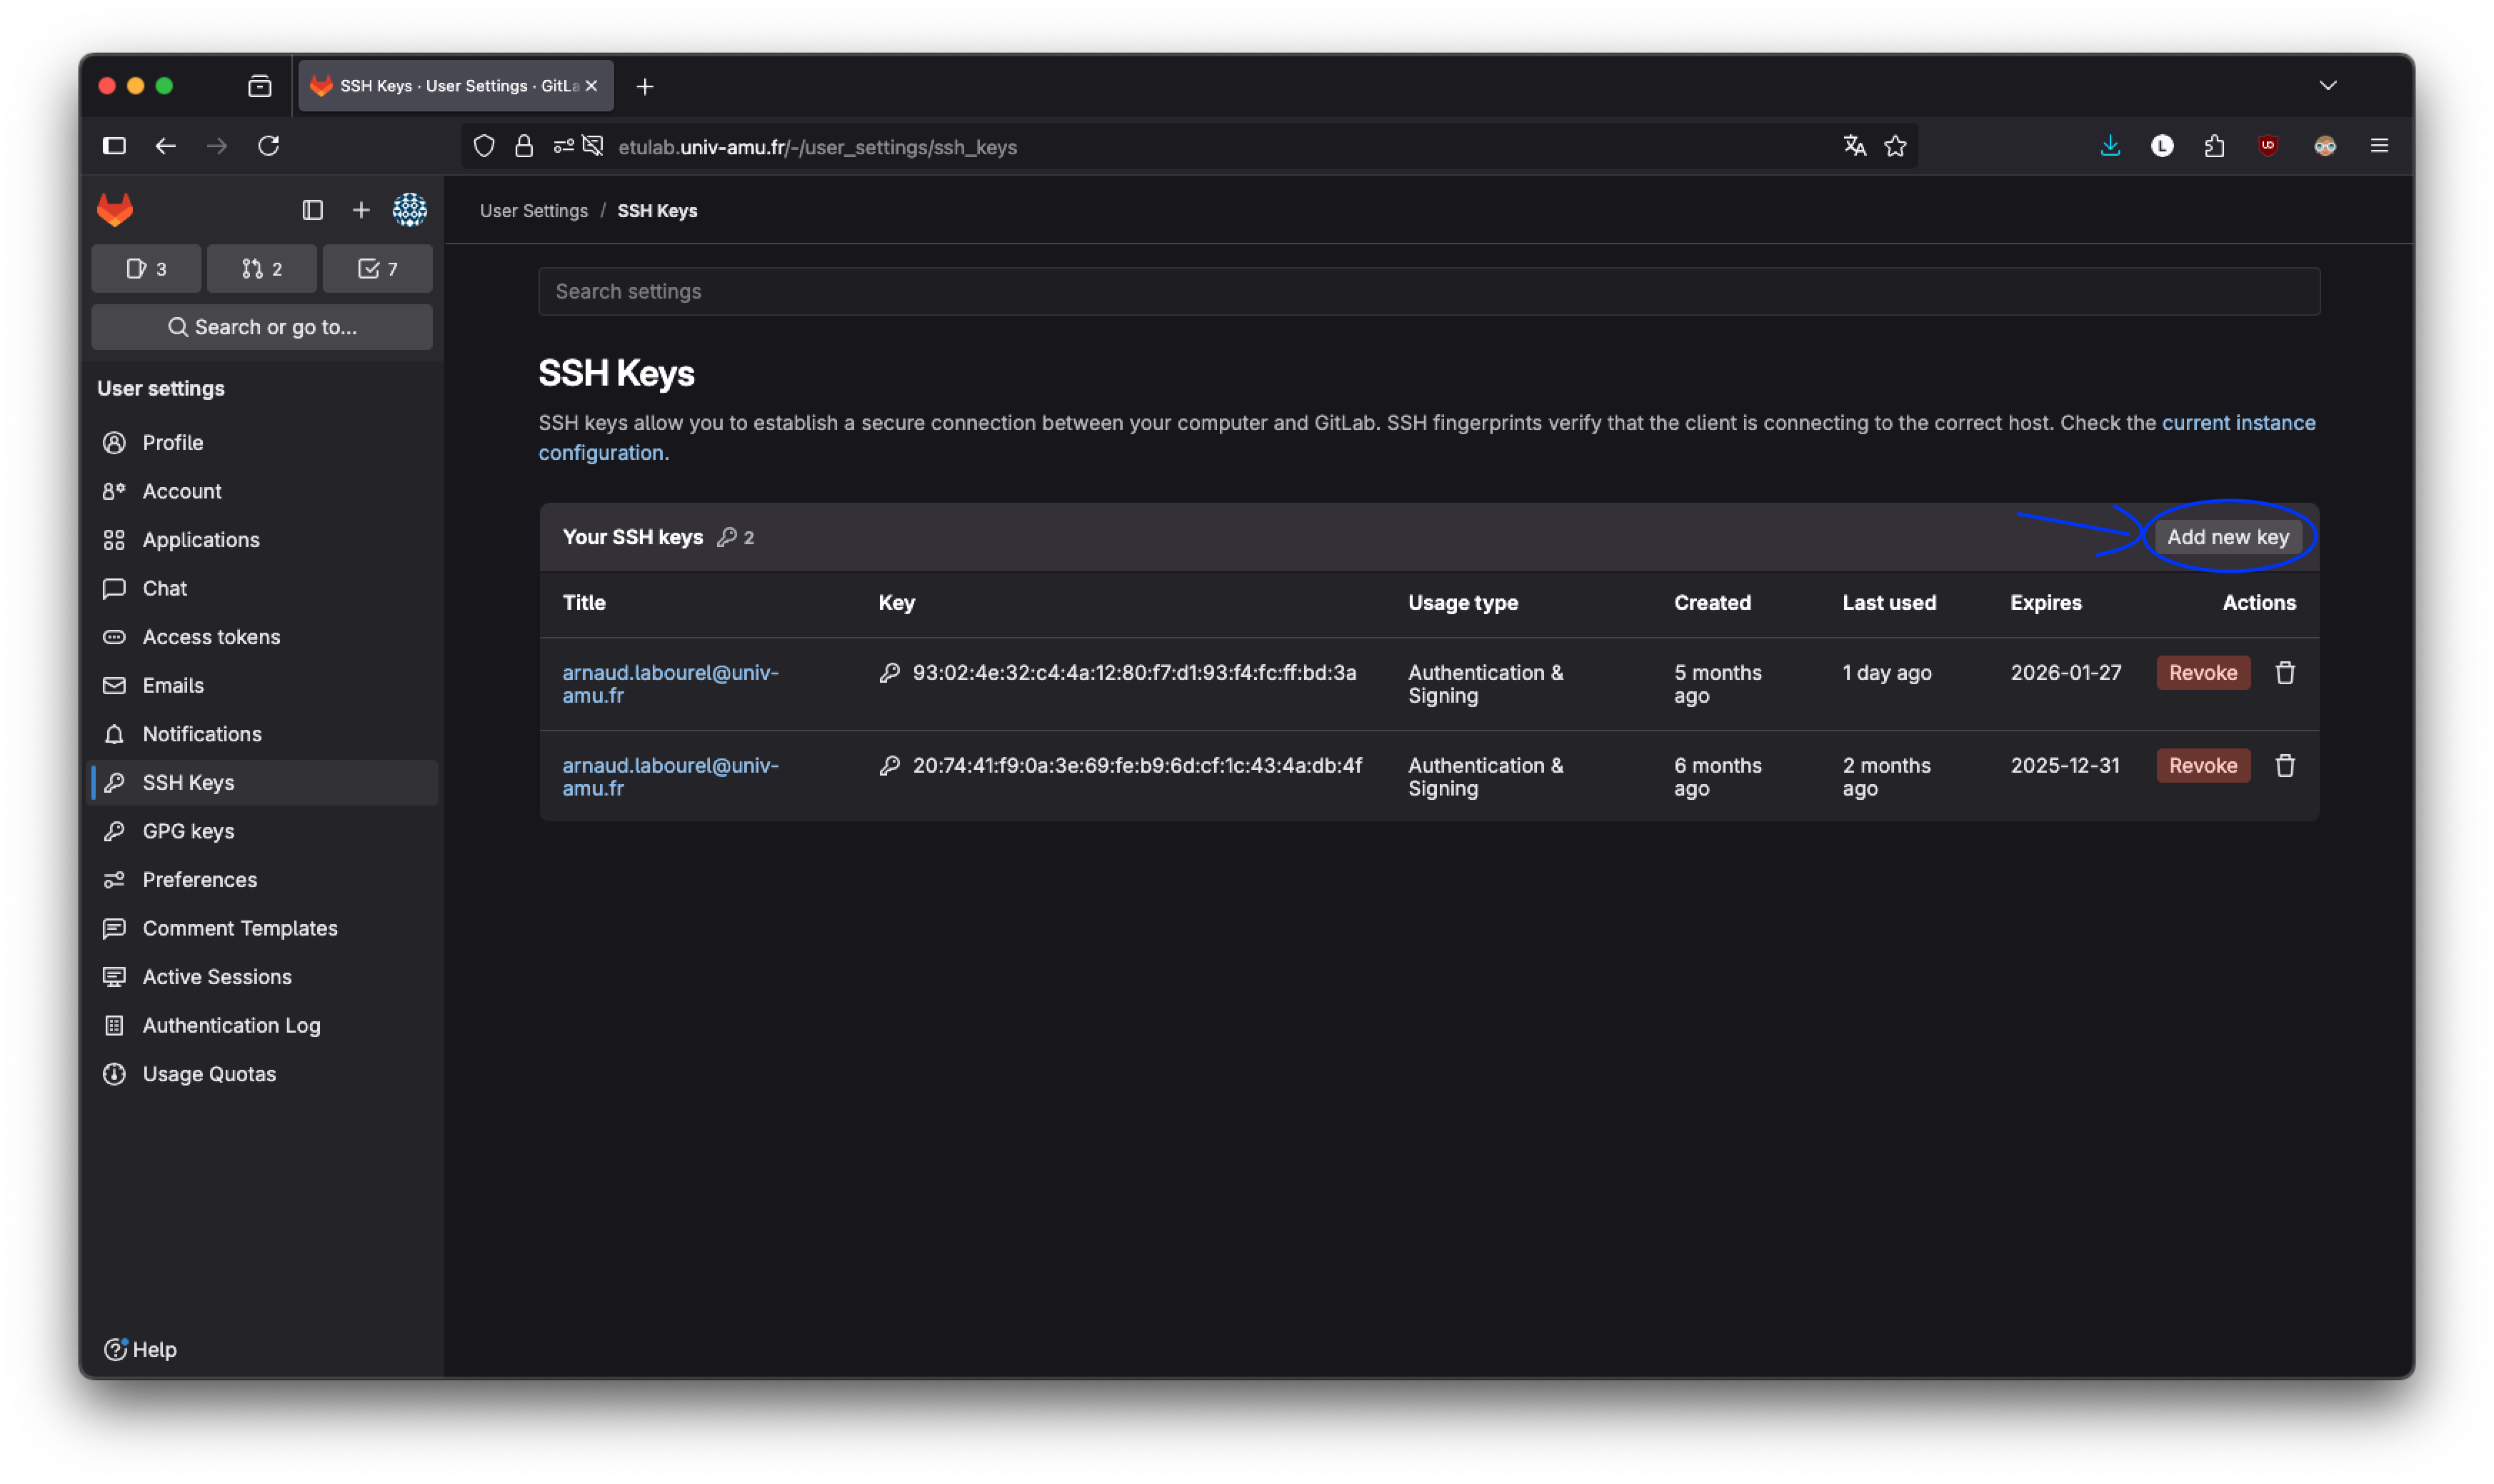Toggle tracking protection shield in address bar

pyautogui.click(x=484, y=146)
